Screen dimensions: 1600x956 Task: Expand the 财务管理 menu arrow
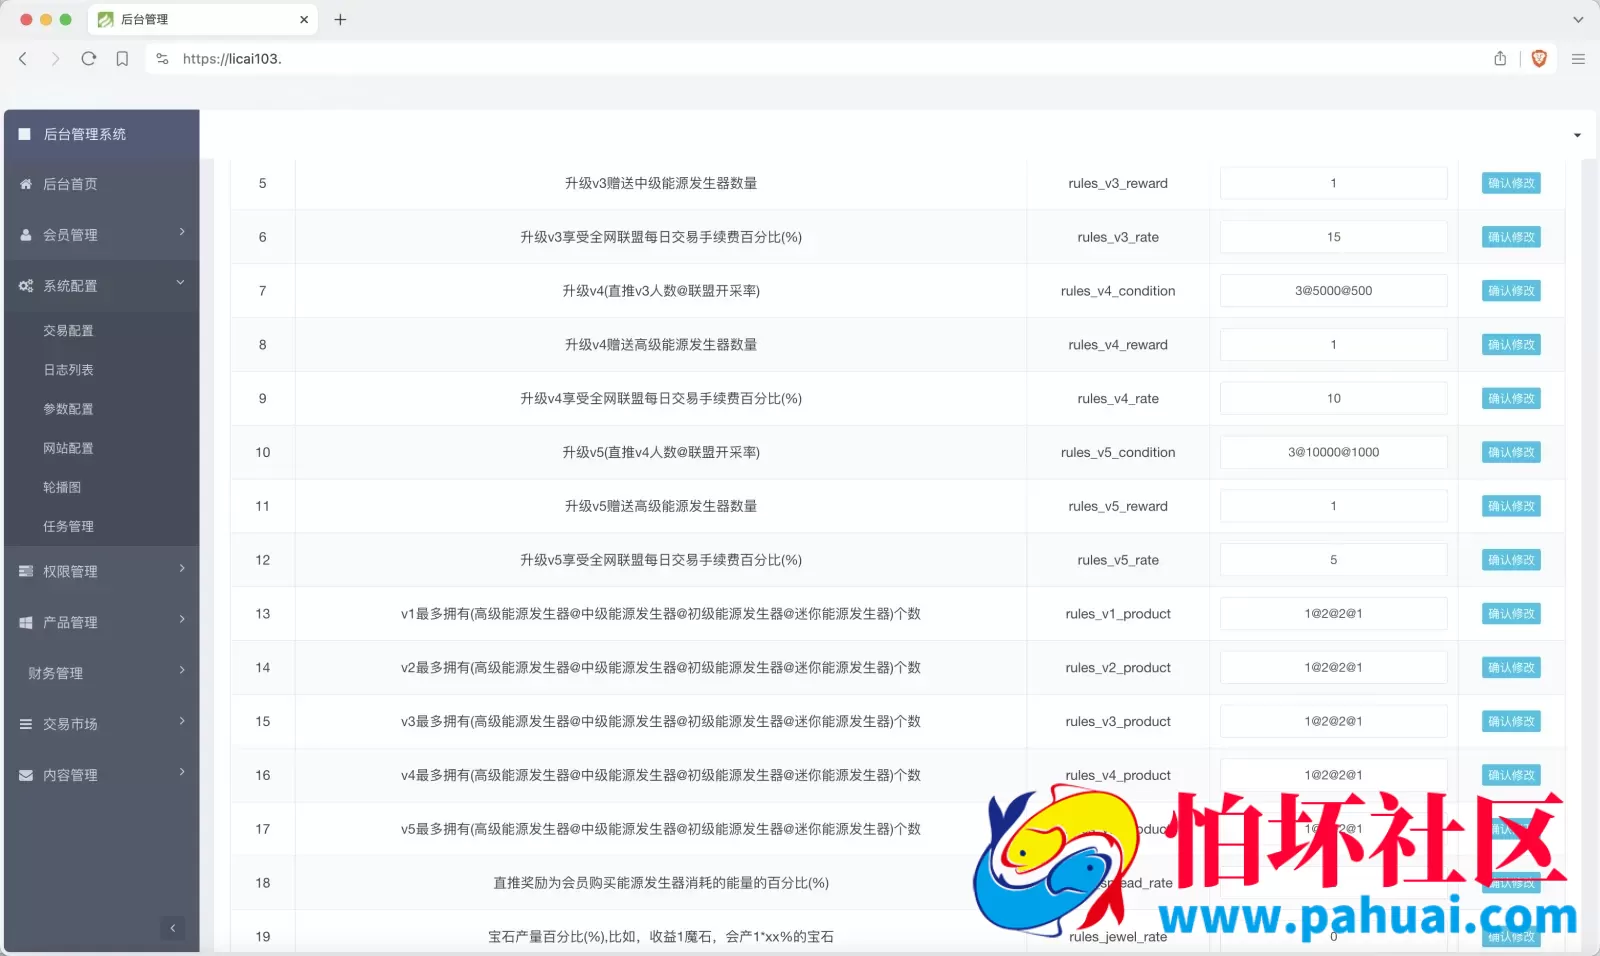[182, 670]
